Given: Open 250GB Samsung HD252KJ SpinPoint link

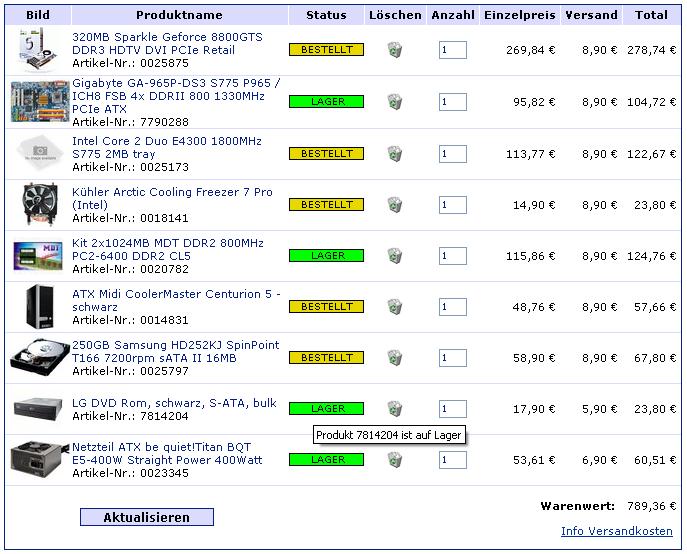Looking at the screenshot, I should [x=175, y=351].
